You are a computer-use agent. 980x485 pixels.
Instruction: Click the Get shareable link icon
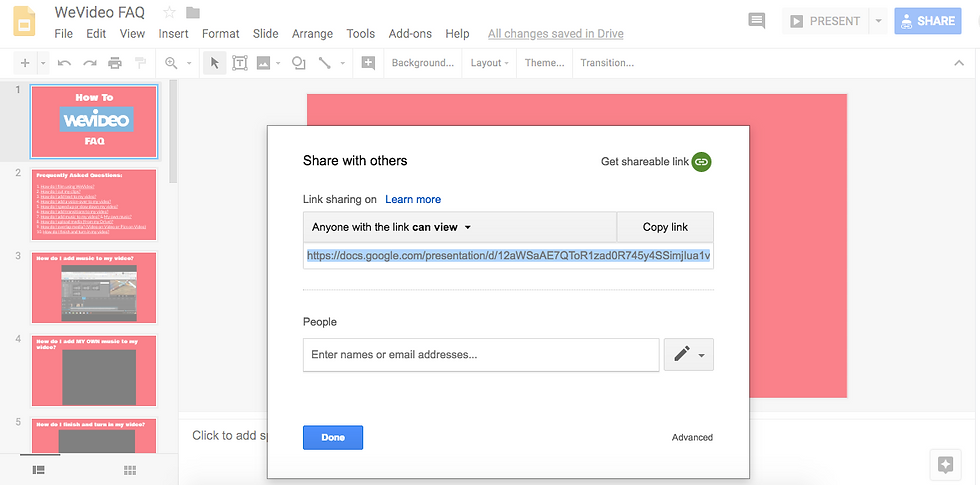coord(702,161)
